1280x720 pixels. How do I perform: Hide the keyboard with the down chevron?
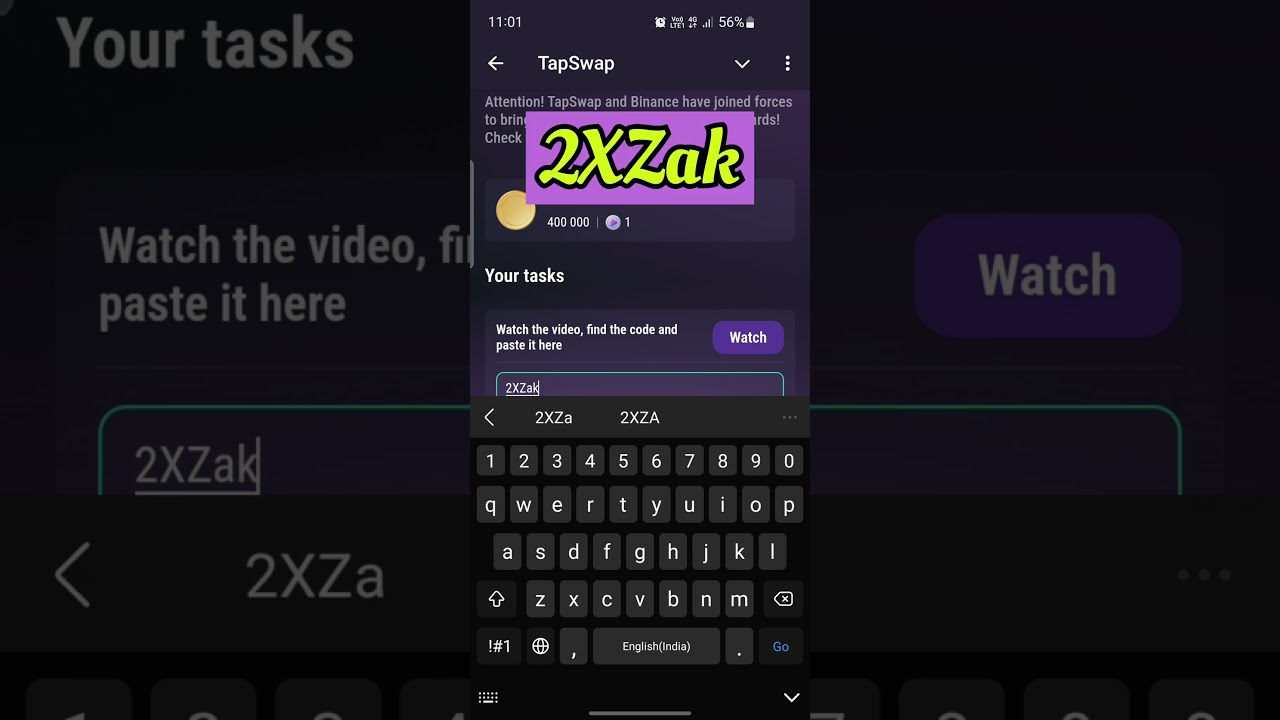791,697
